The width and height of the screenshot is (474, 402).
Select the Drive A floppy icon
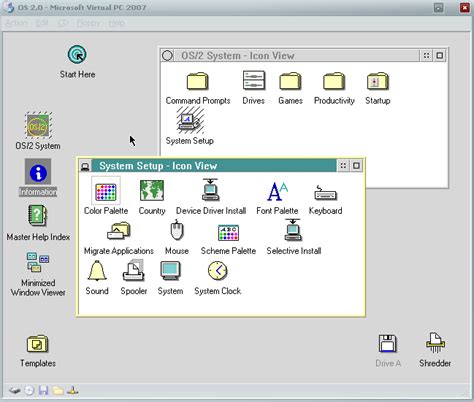click(x=388, y=344)
